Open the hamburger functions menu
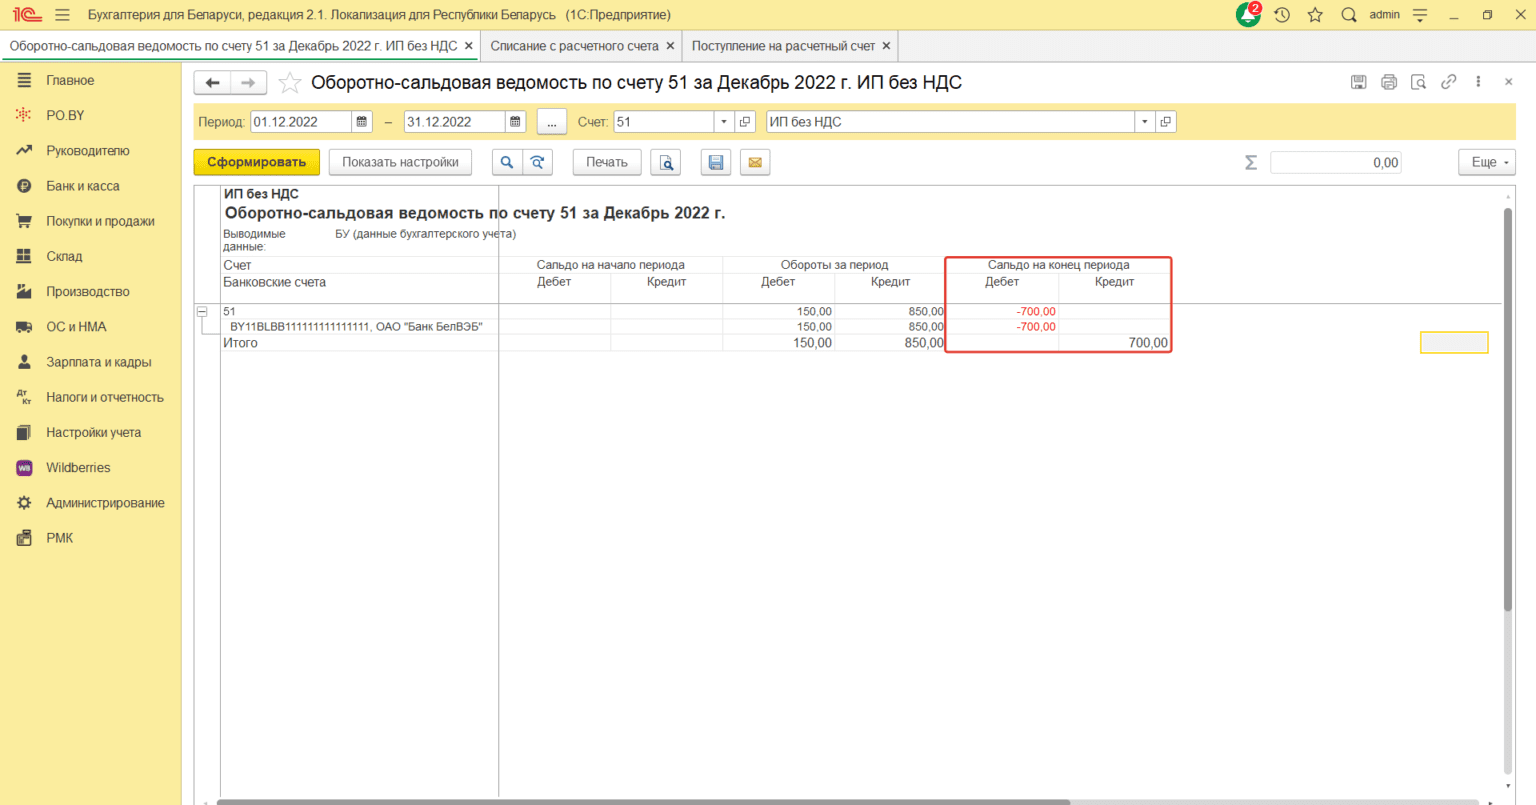This screenshot has width=1536, height=805. [x=63, y=15]
